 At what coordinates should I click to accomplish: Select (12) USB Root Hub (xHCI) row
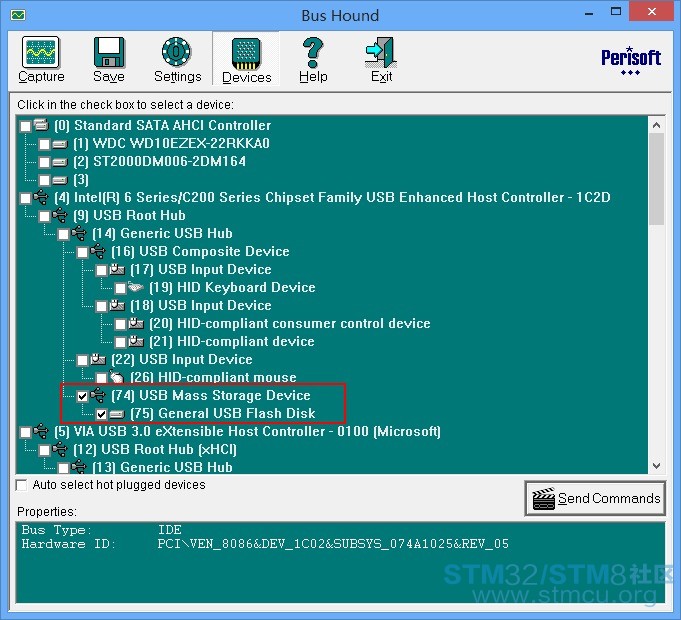pos(155,449)
